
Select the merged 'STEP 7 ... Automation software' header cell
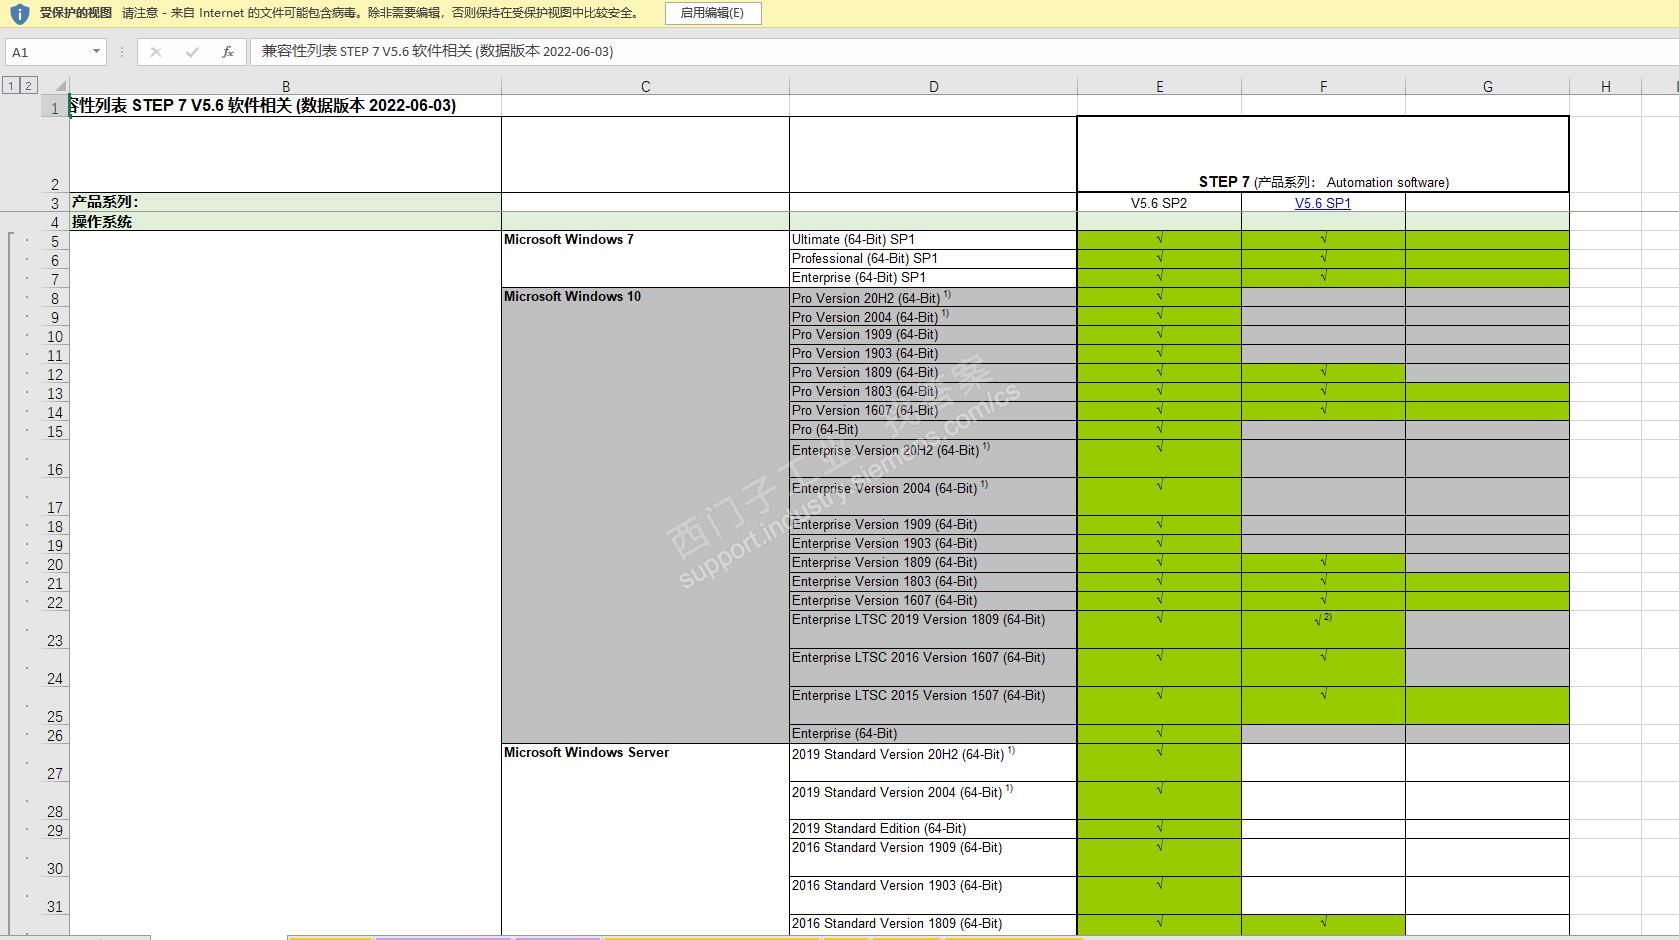pyautogui.click(x=1323, y=154)
